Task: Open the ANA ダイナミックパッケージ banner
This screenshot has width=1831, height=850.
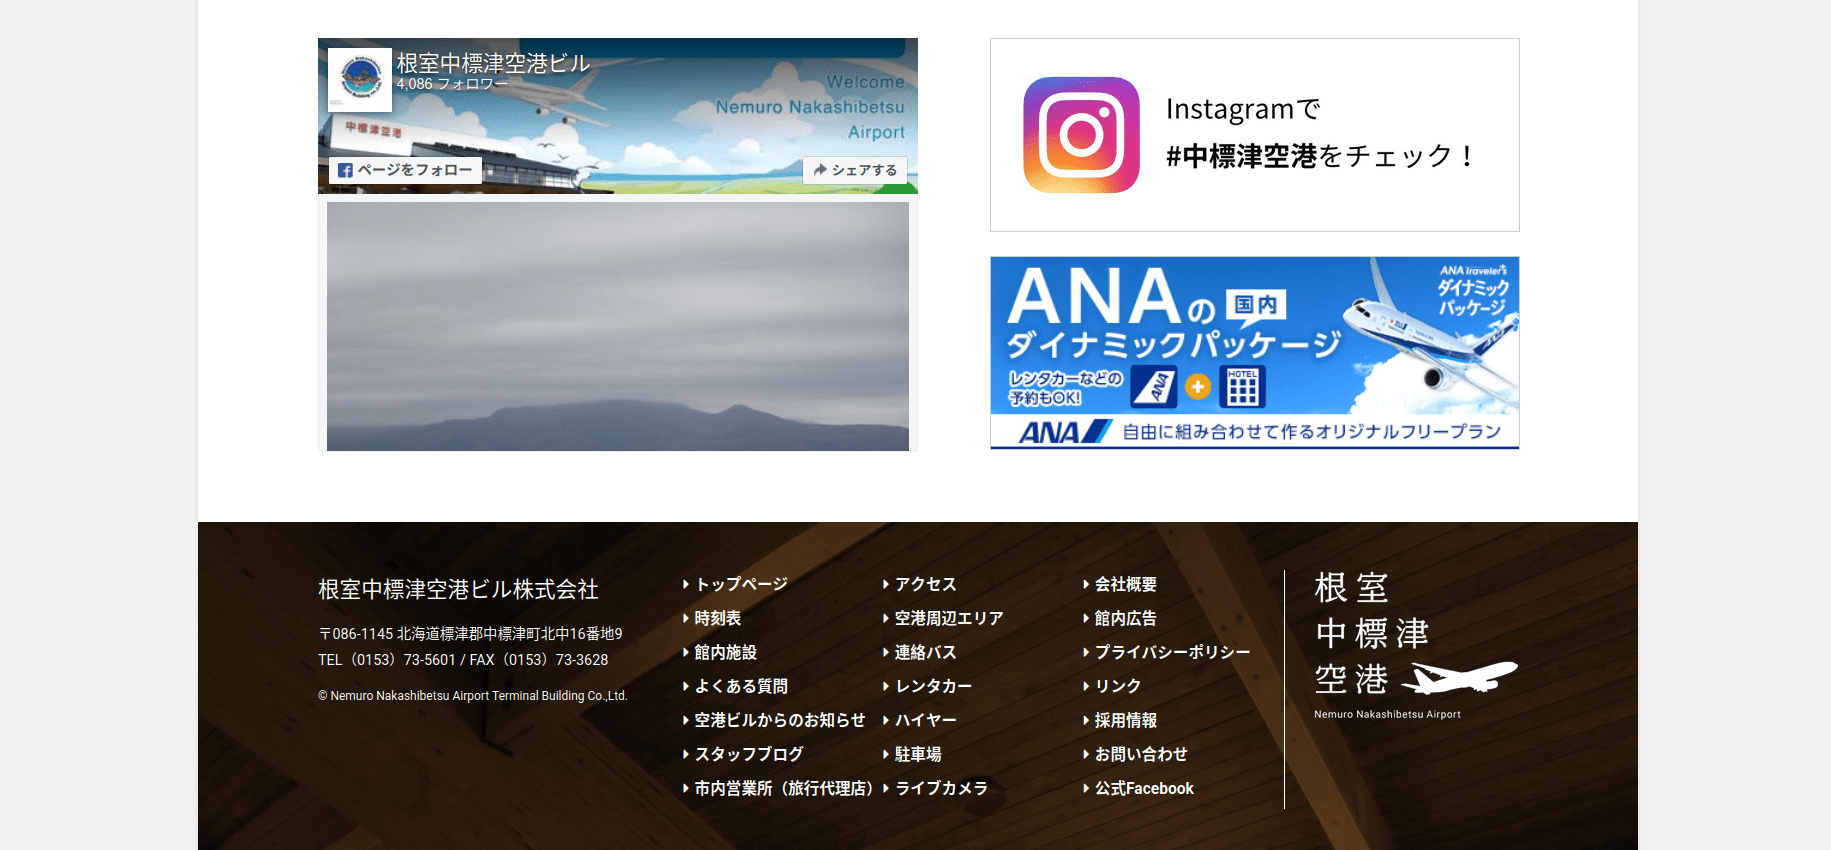Action: click(1254, 353)
